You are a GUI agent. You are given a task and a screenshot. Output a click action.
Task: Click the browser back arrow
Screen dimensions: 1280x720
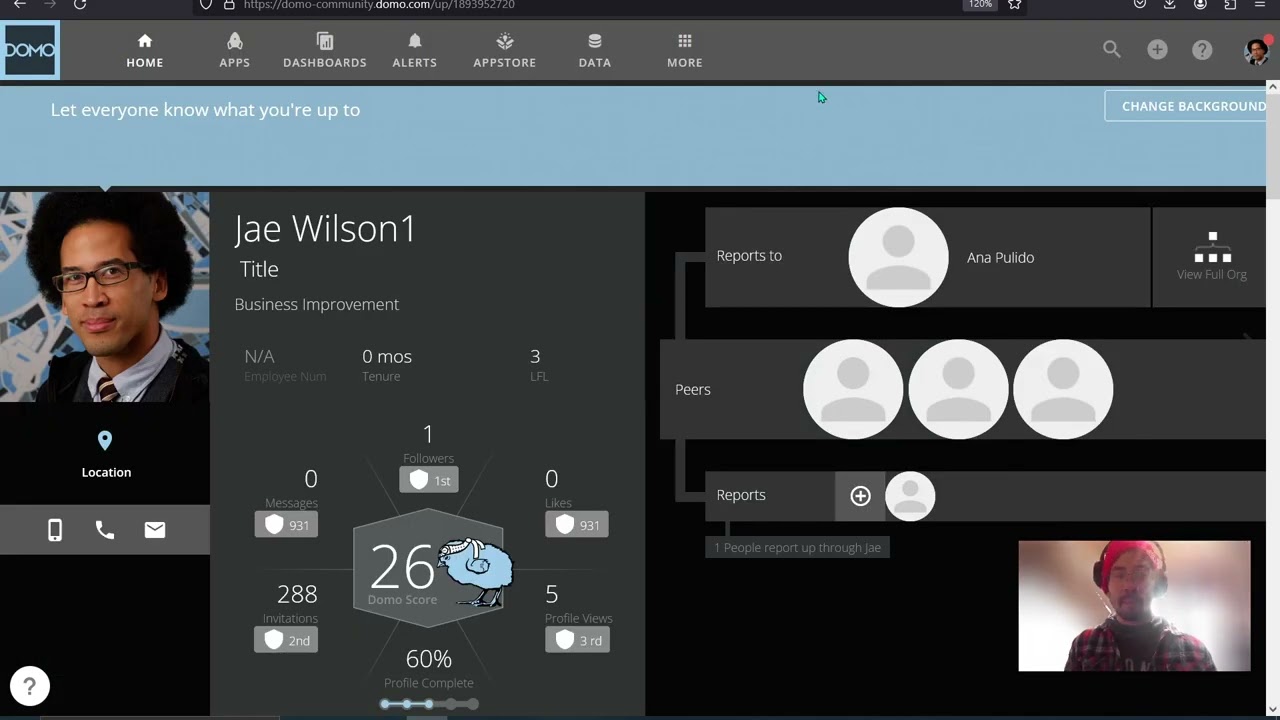(19, 5)
